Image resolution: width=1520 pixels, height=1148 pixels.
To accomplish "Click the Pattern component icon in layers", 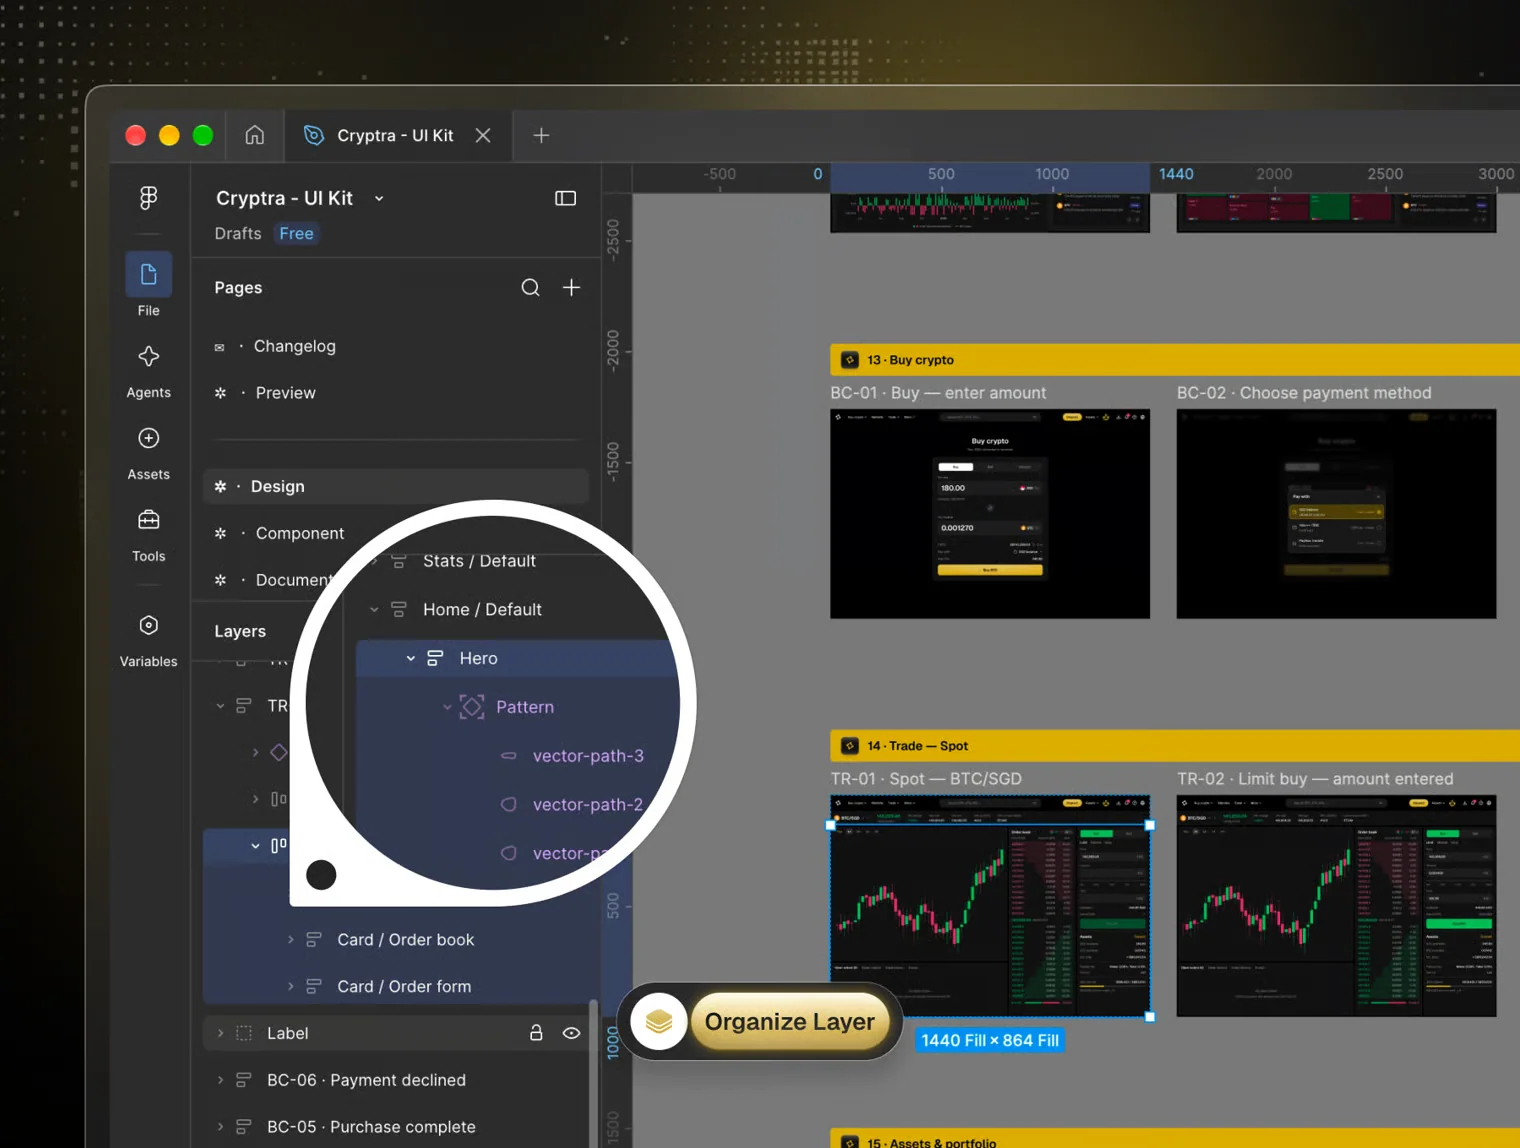I will (x=472, y=707).
